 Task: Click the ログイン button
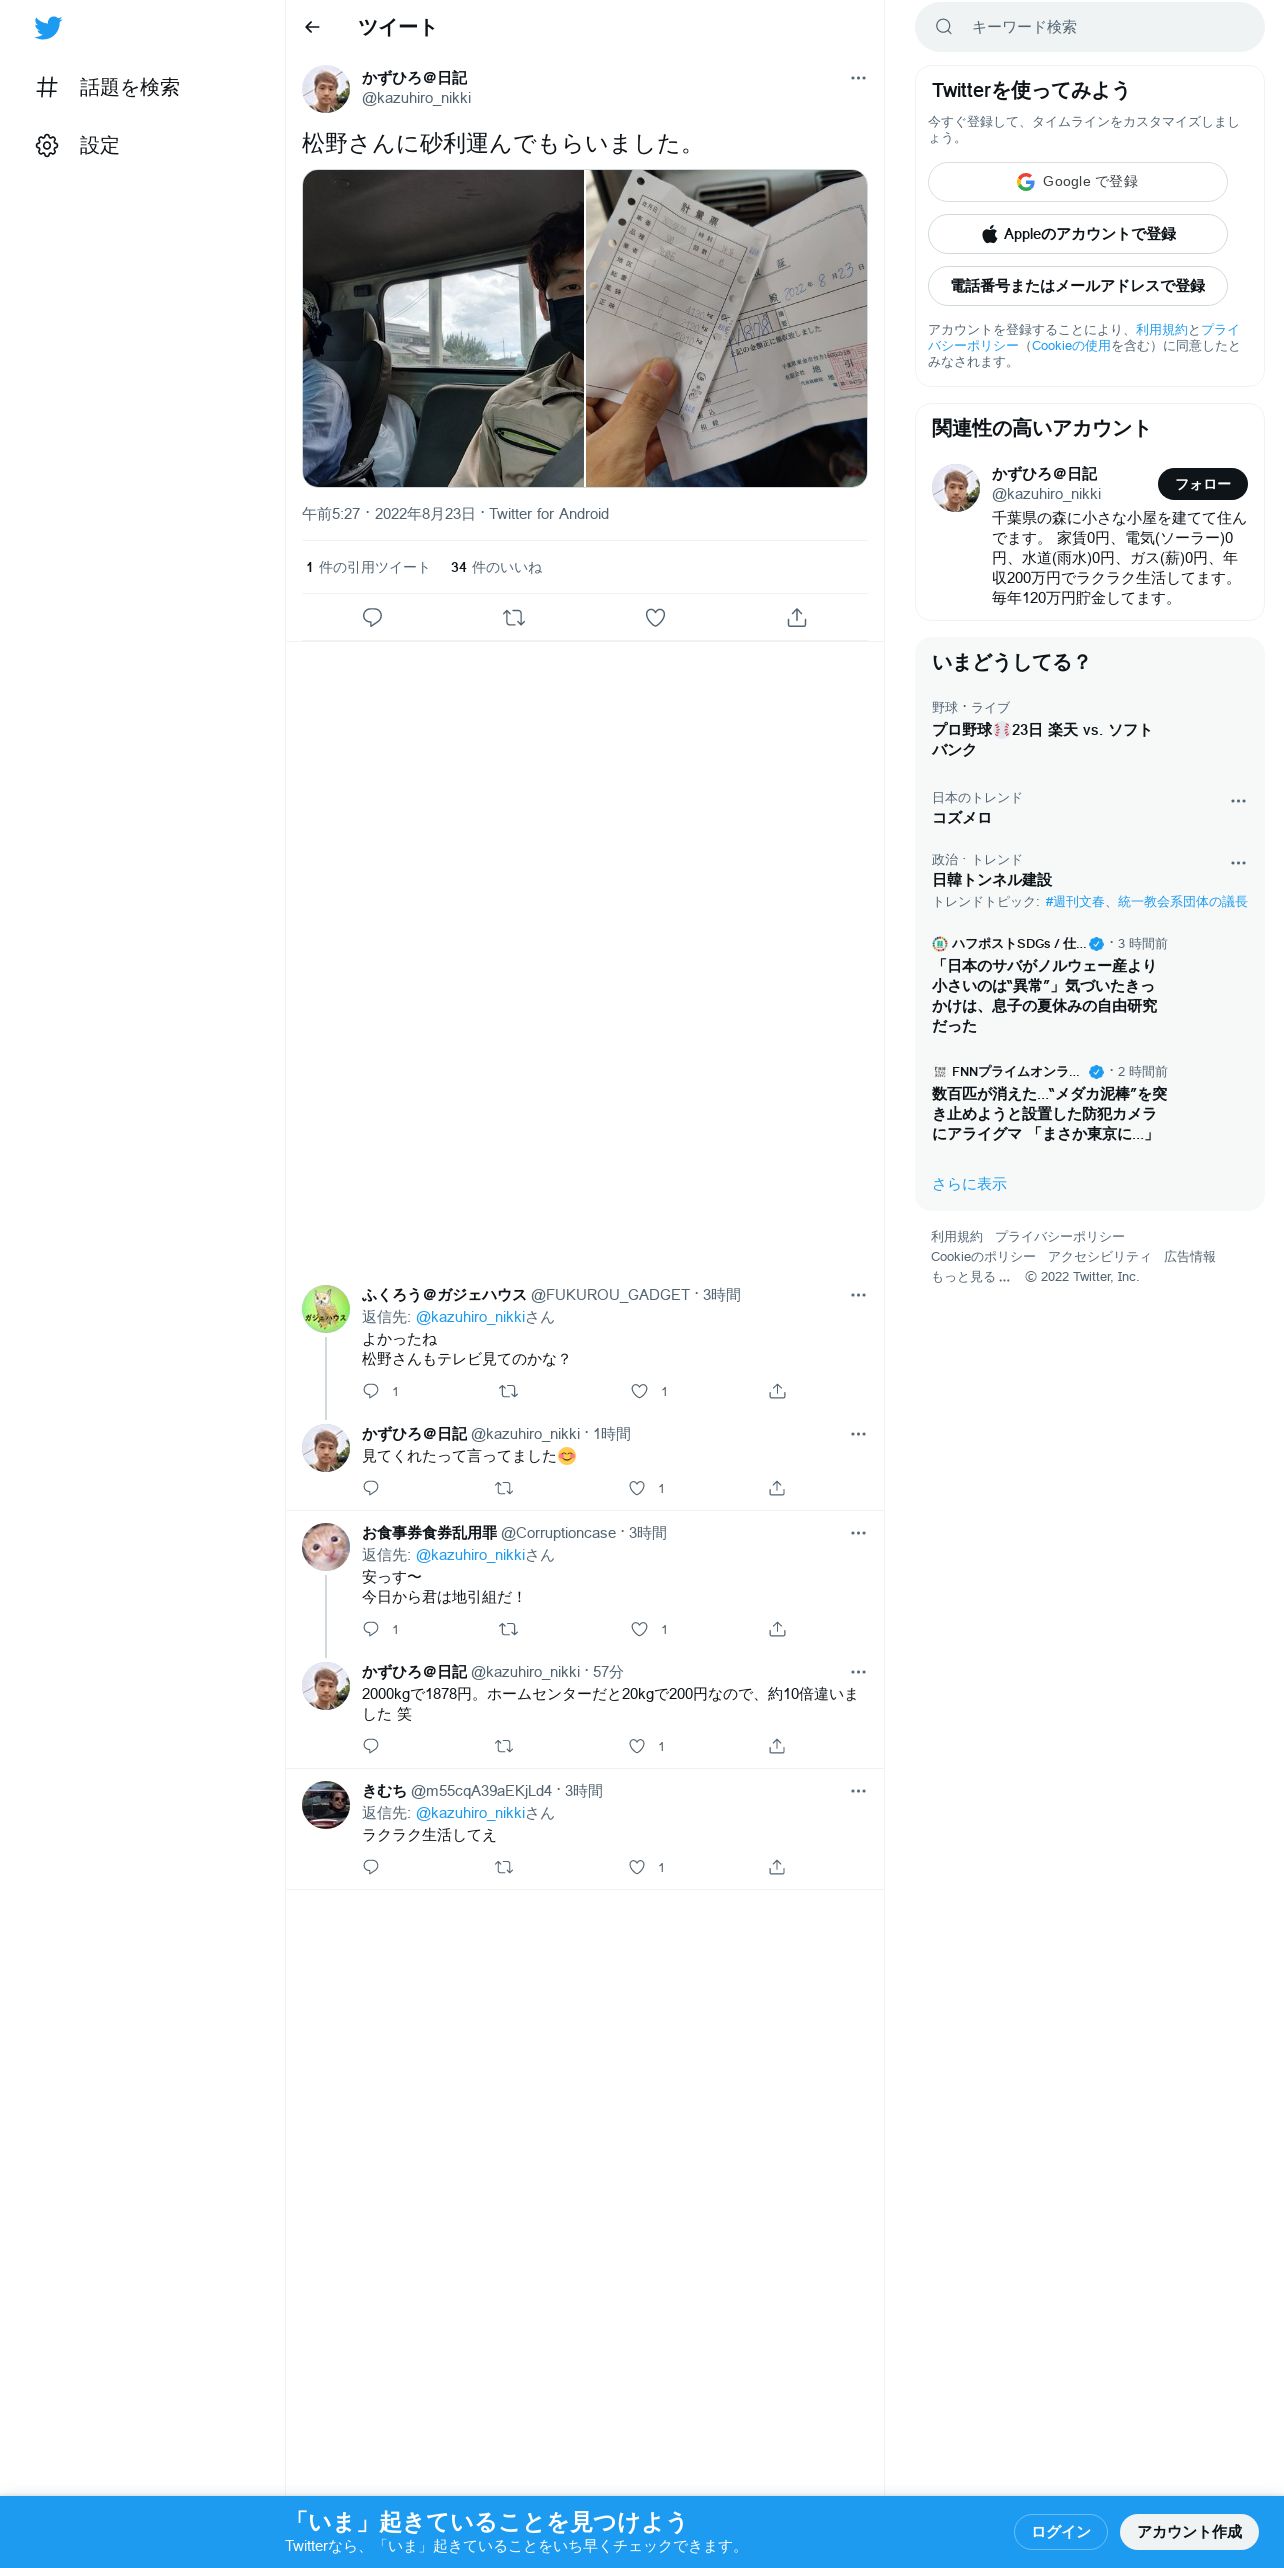(x=1060, y=2531)
